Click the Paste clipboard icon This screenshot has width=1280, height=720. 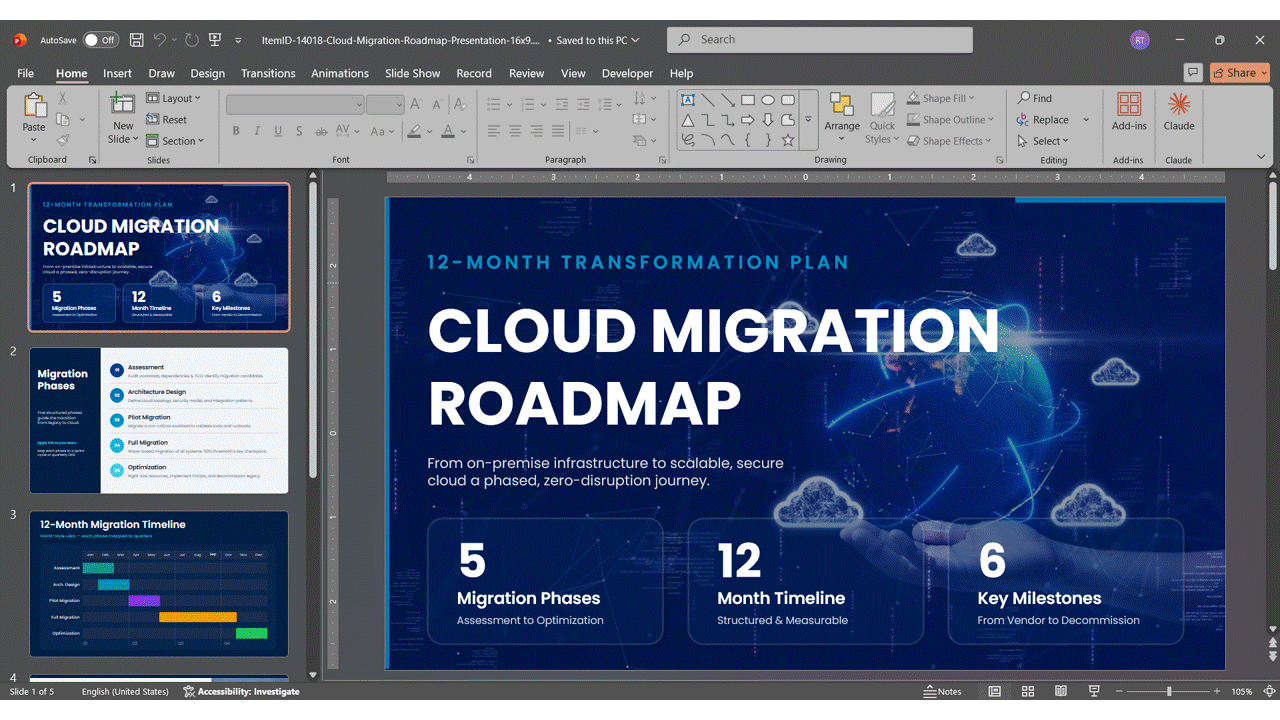[x=34, y=105]
